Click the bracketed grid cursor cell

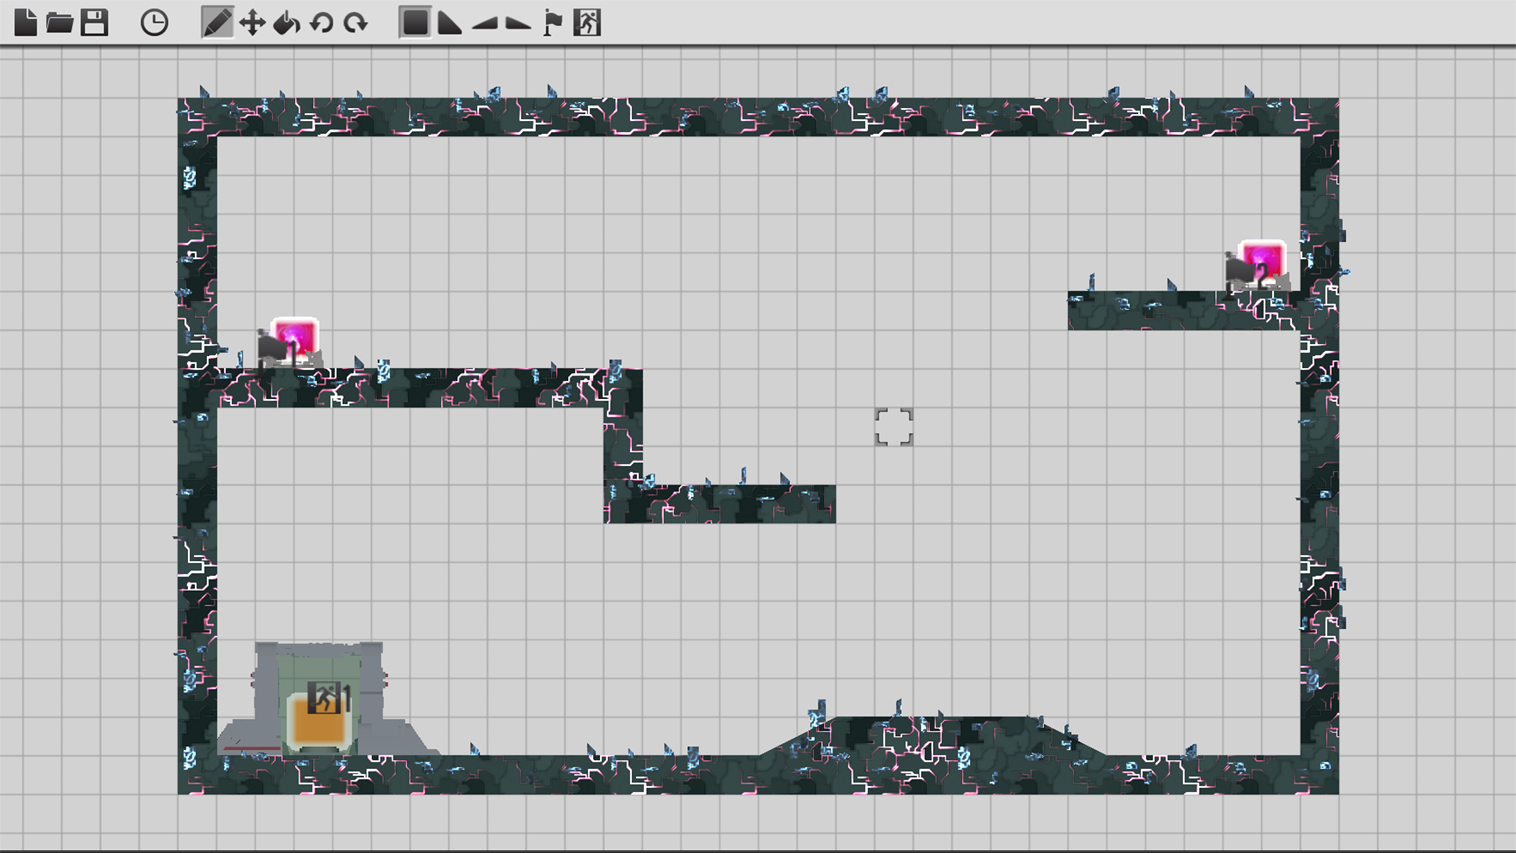click(x=894, y=427)
